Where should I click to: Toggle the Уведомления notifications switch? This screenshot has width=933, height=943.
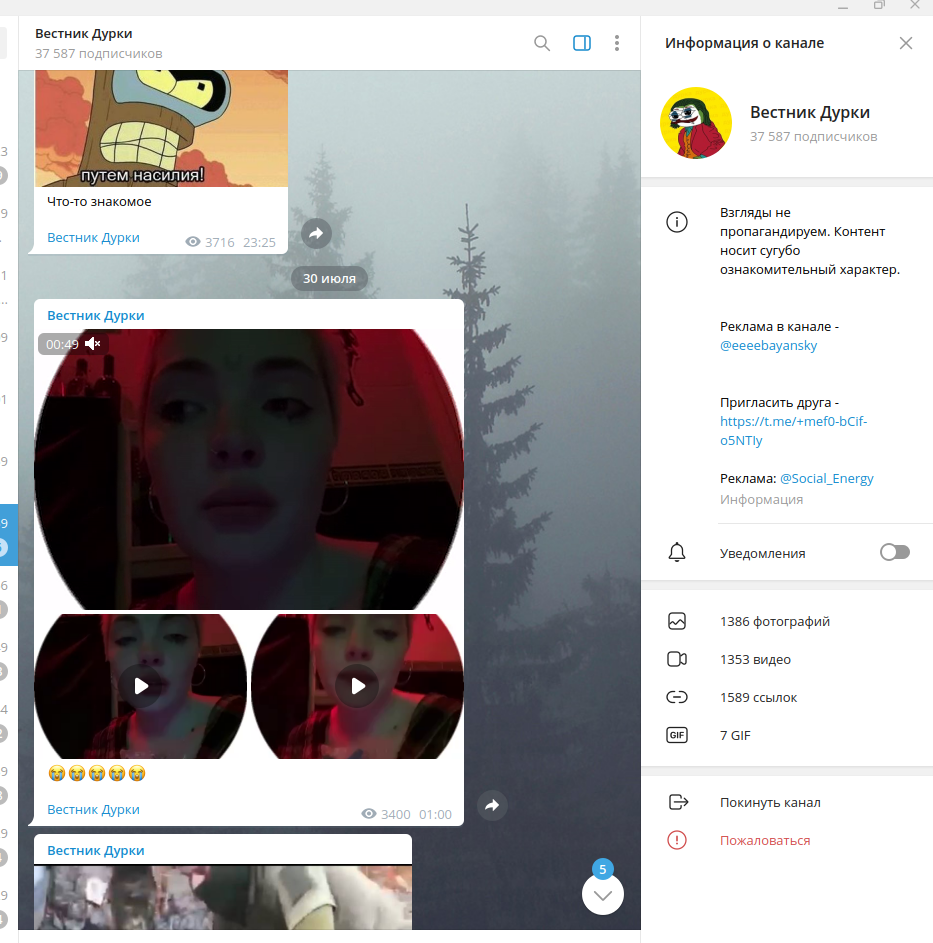coord(895,552)
